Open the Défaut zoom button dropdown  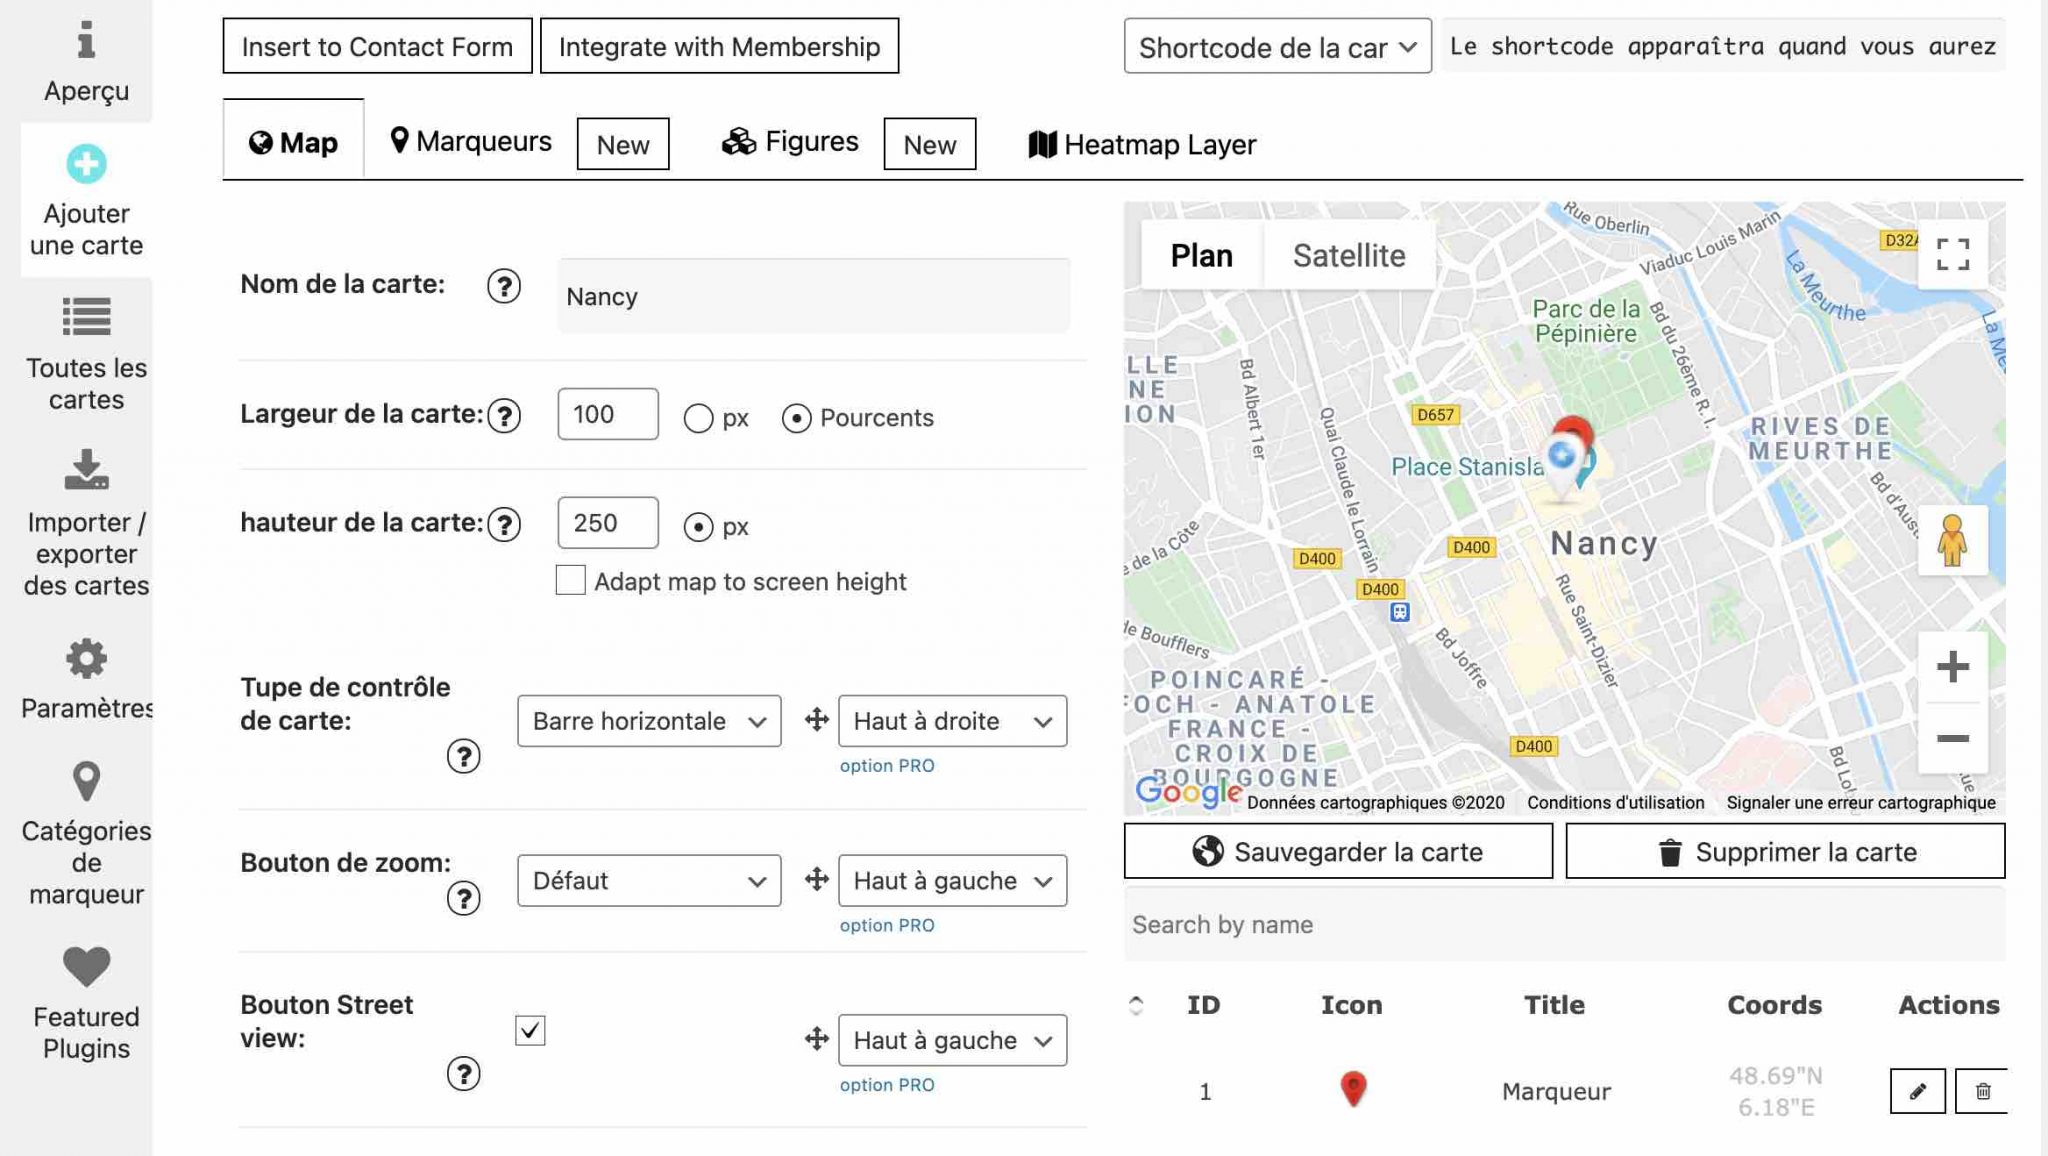649,881
